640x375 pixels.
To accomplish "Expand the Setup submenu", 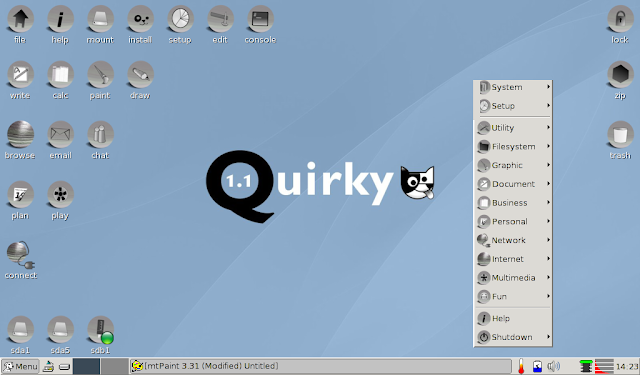I will [x=513, y=106].
